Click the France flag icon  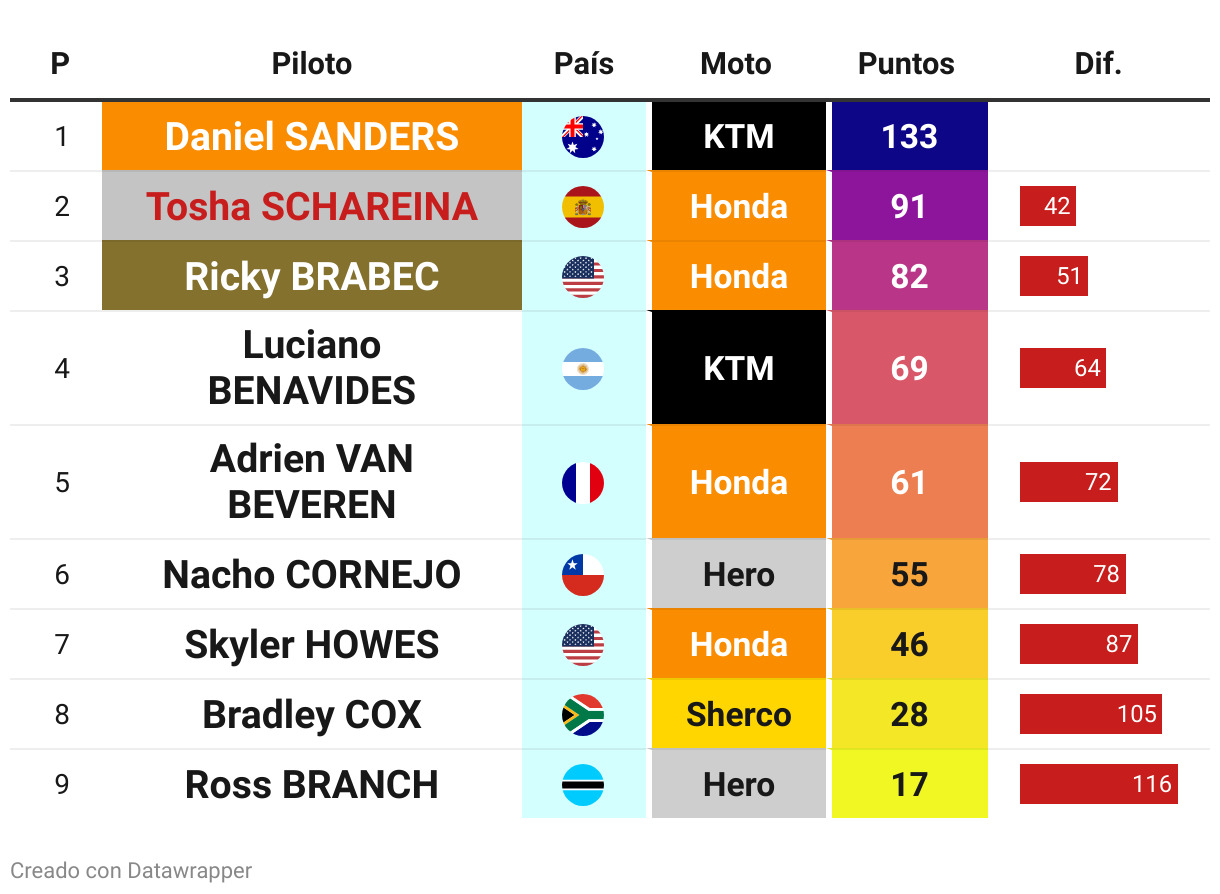coord(583,482)
